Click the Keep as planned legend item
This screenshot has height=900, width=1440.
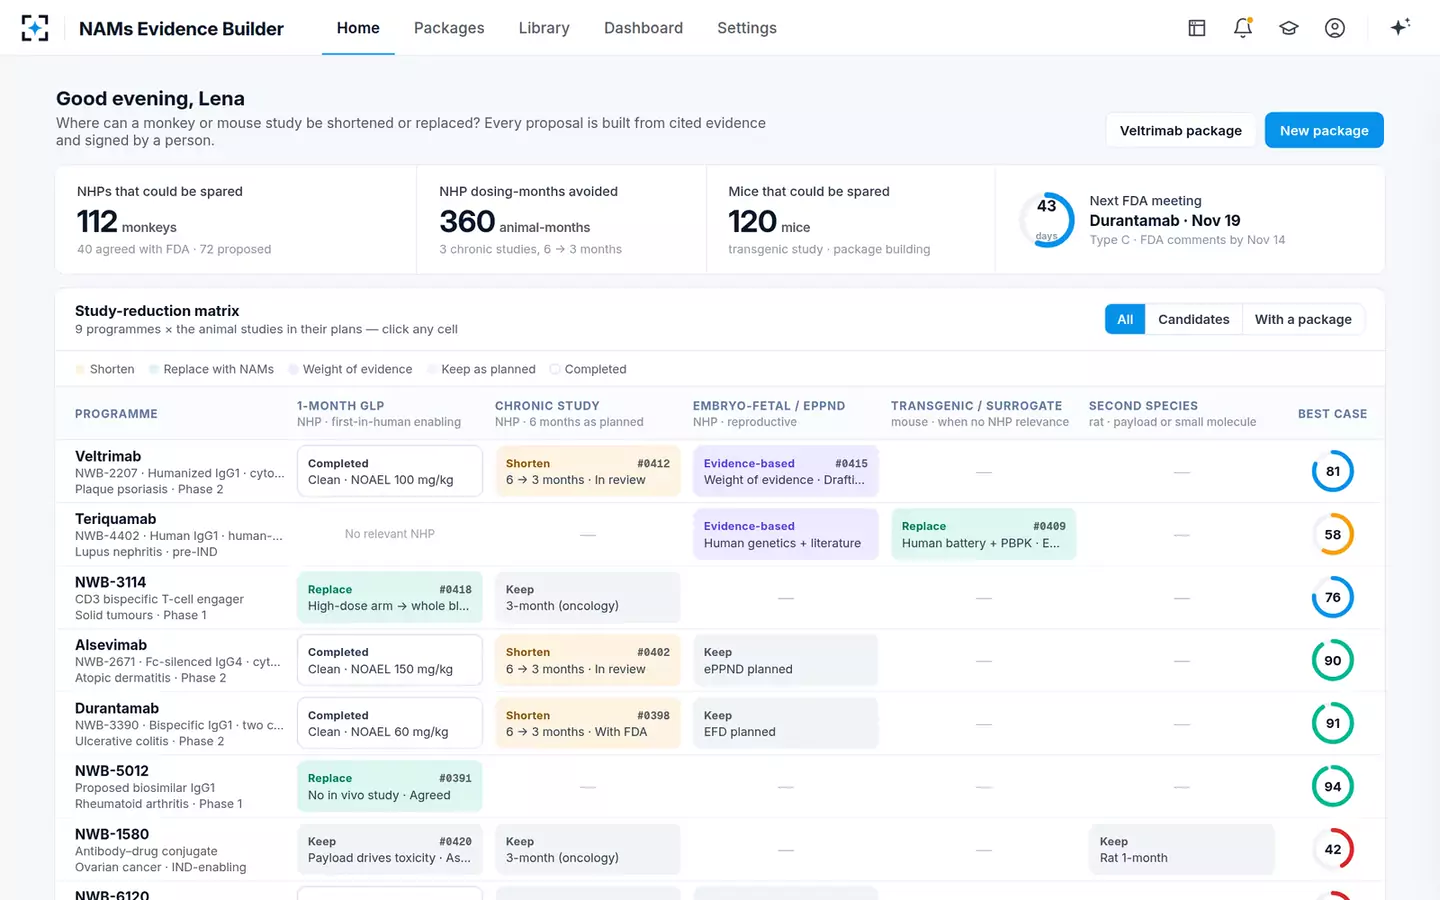click(x=481, y=369)
